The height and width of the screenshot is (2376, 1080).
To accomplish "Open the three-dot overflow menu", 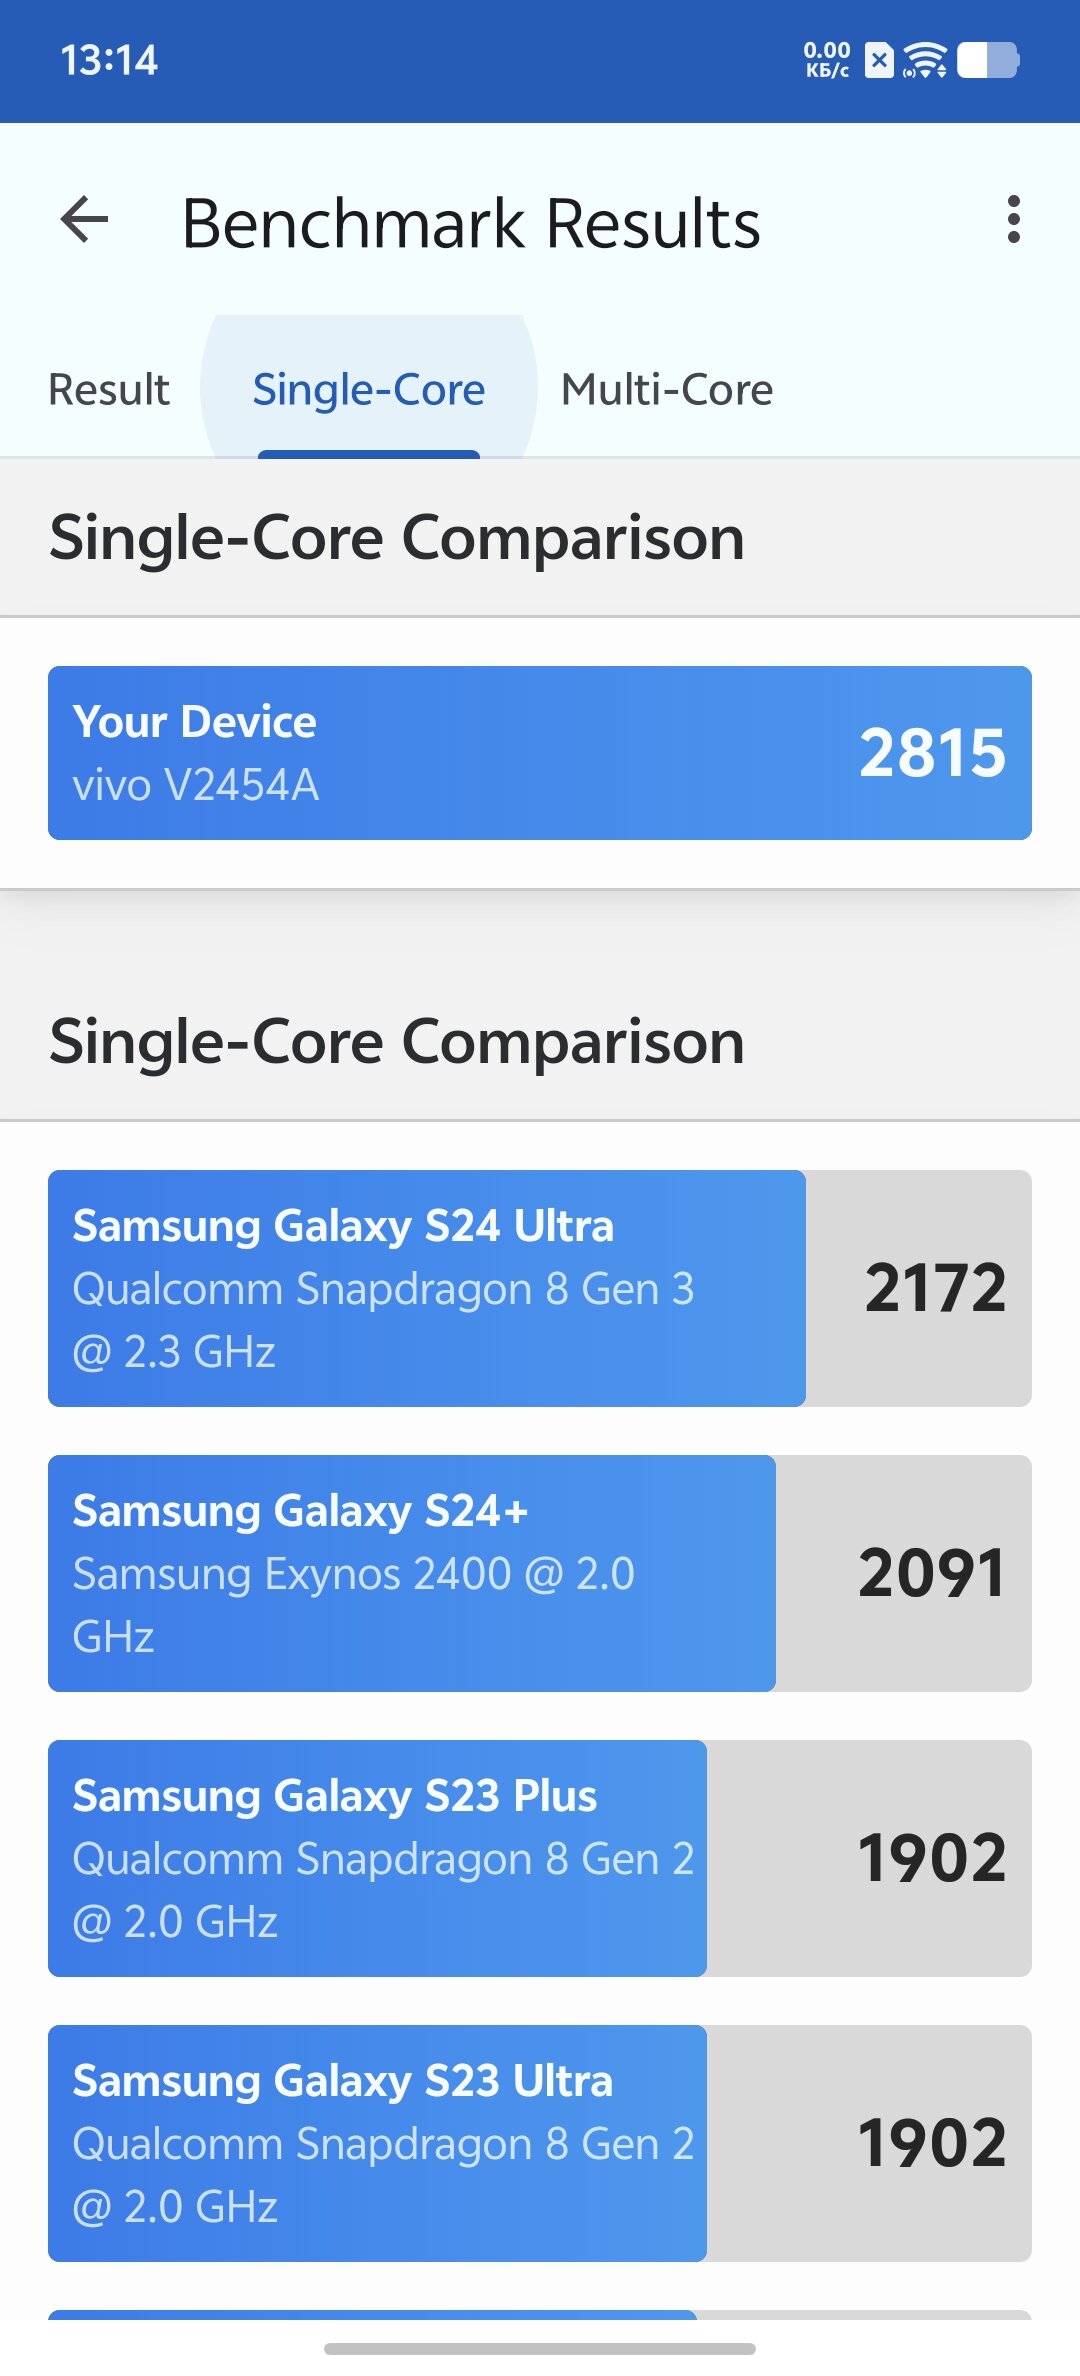I will [1014, 220].
